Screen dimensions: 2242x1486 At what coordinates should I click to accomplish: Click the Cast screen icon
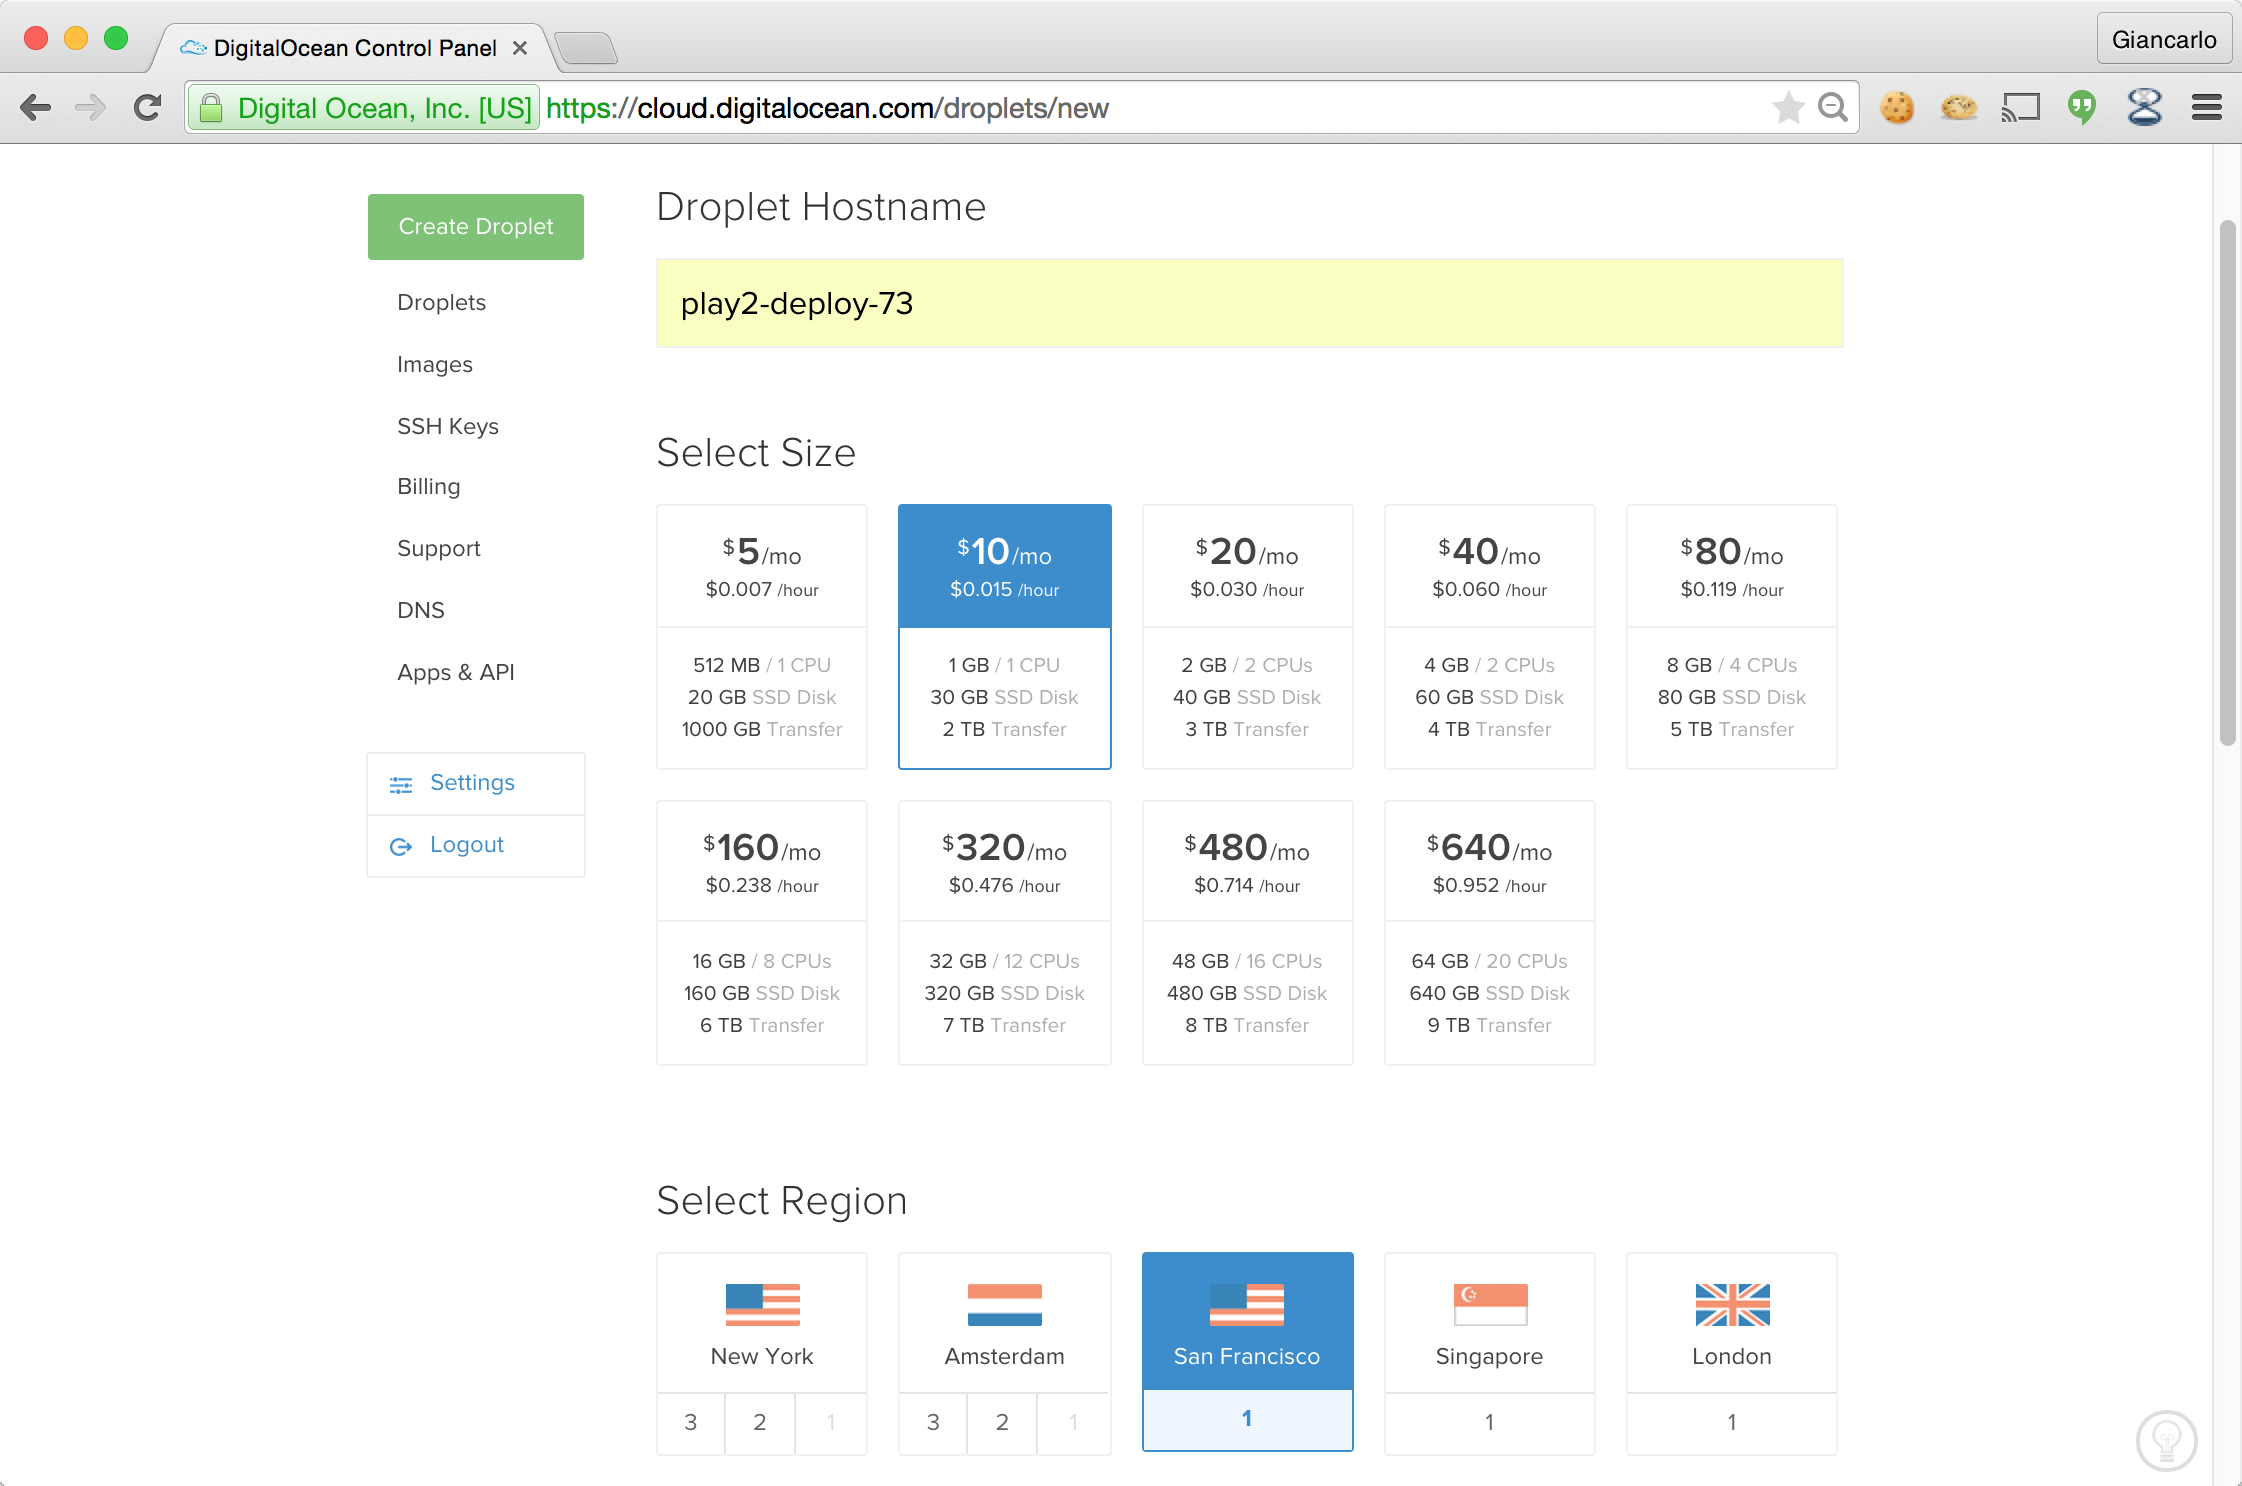[2020, 107]
